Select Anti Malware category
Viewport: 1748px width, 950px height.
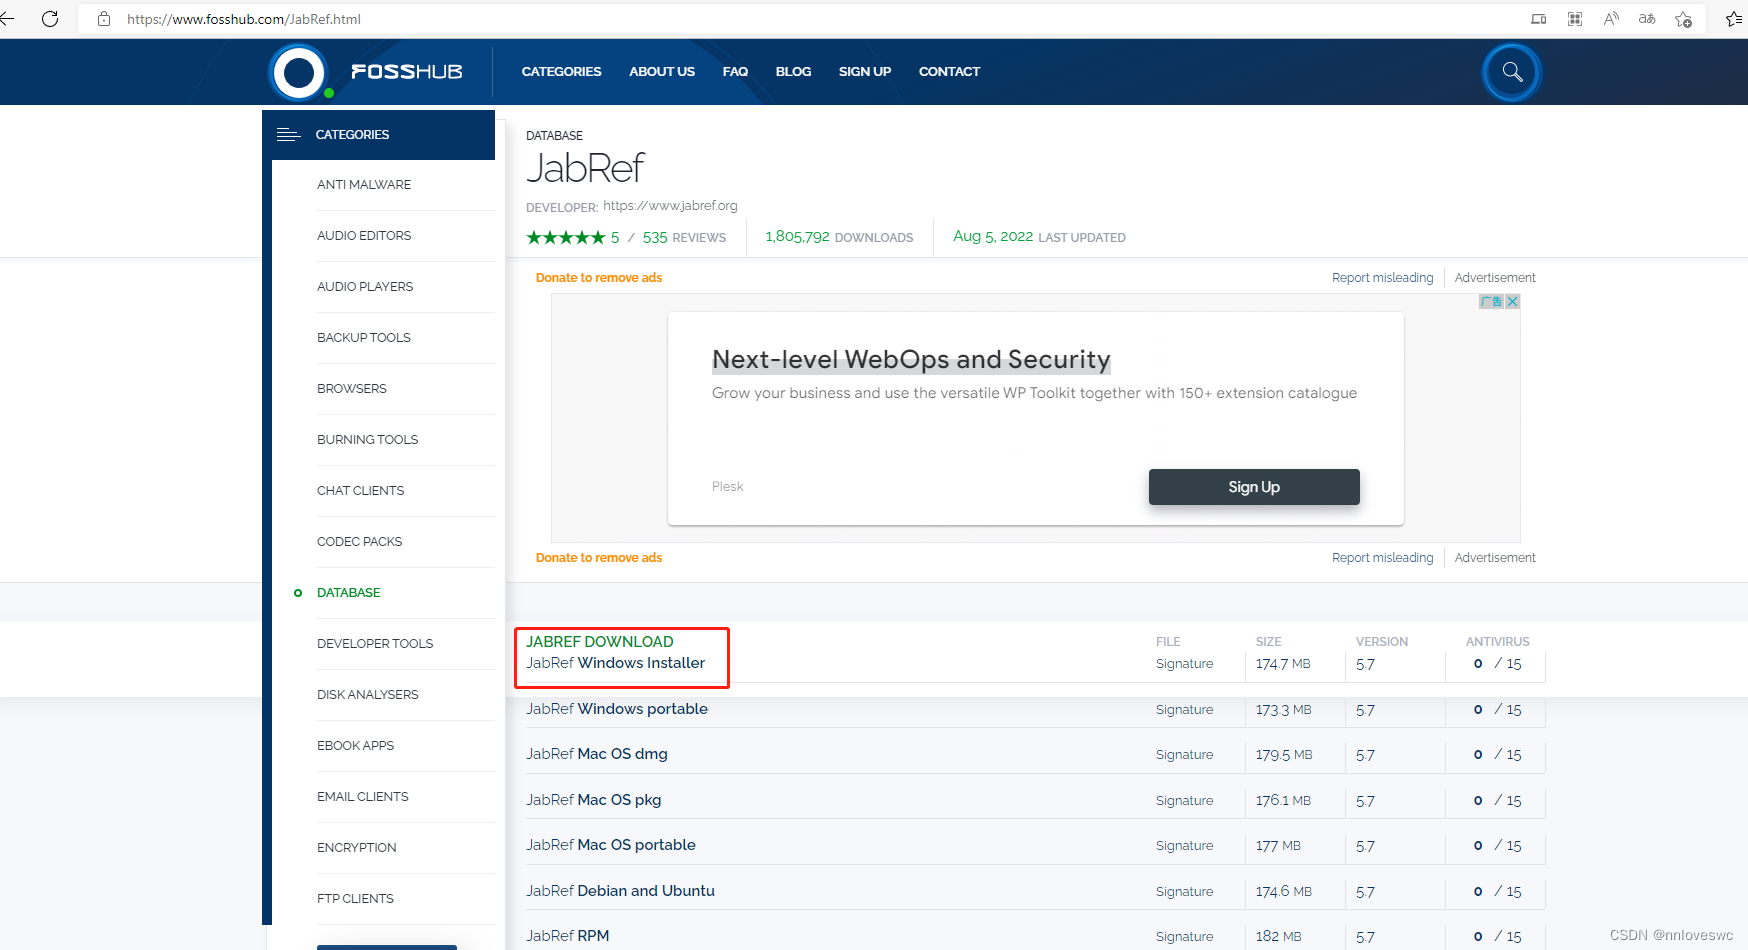pyautogui.click(x=364, y=185)
